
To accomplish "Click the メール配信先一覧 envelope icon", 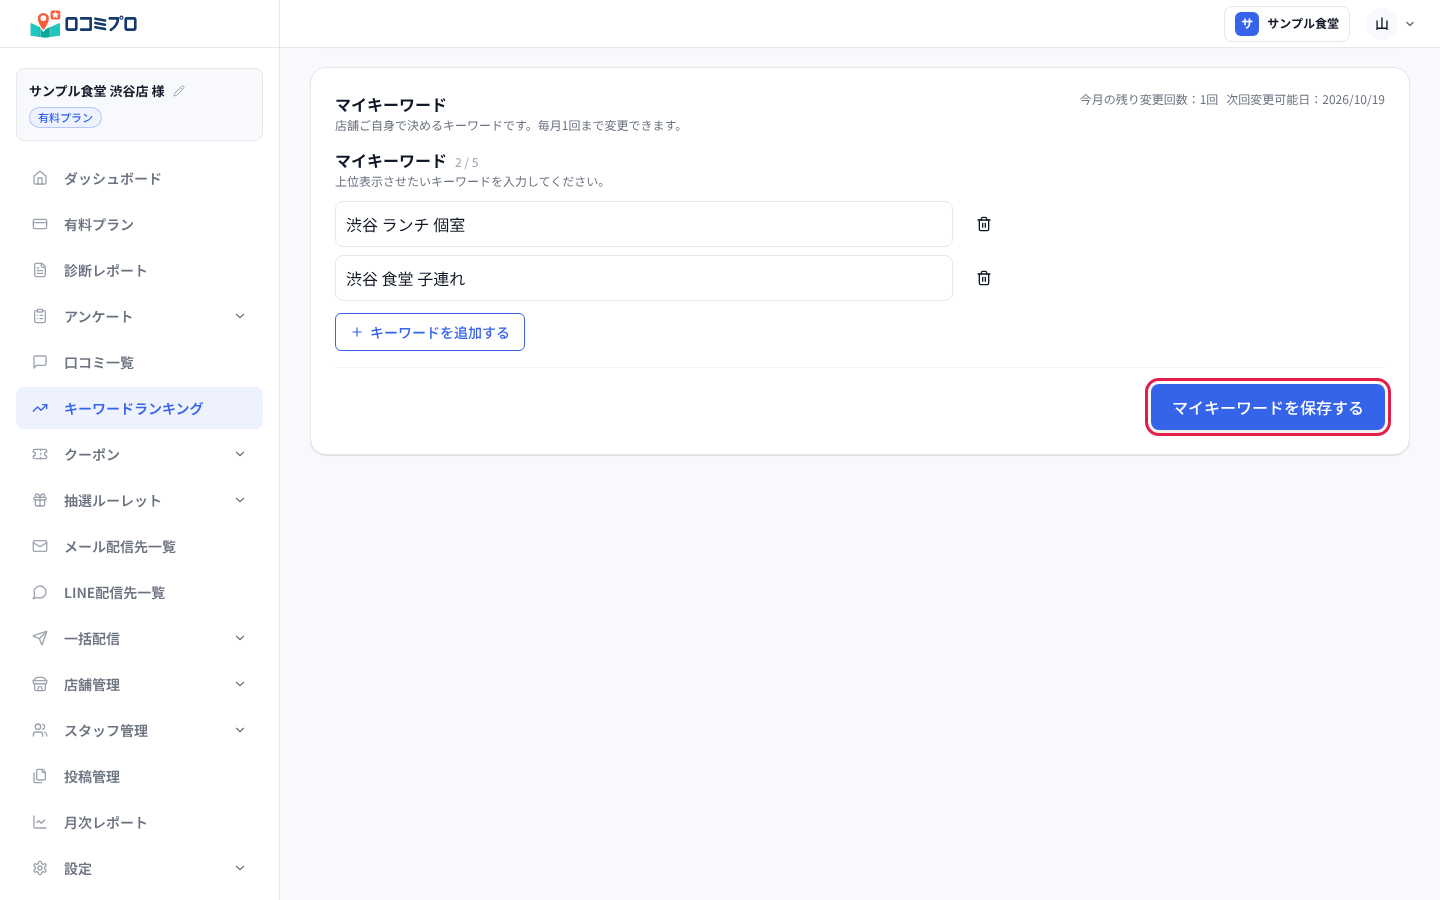I will click(x=40, y=546).
